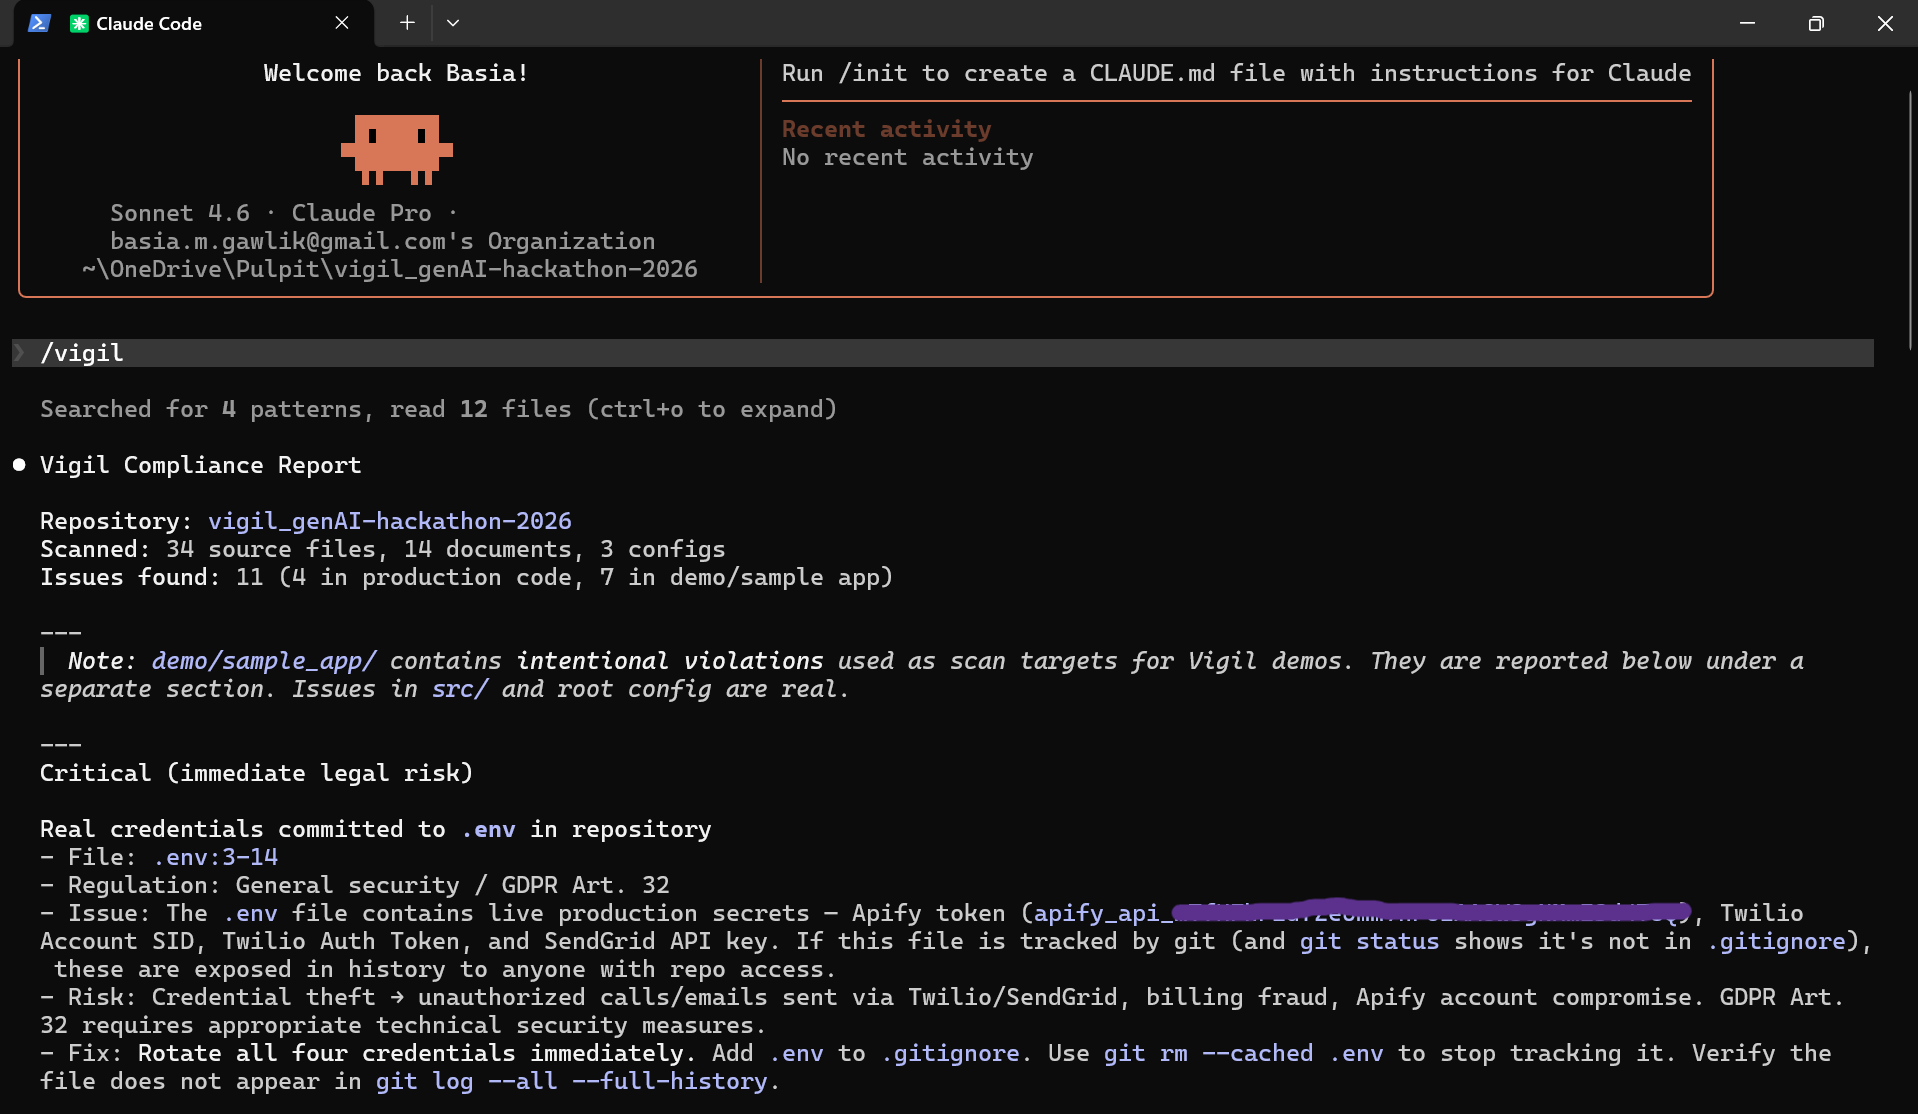Open the src/ path link in the note
The height and width of the screenshot is (1114, 1918).
tap(460, 689)
